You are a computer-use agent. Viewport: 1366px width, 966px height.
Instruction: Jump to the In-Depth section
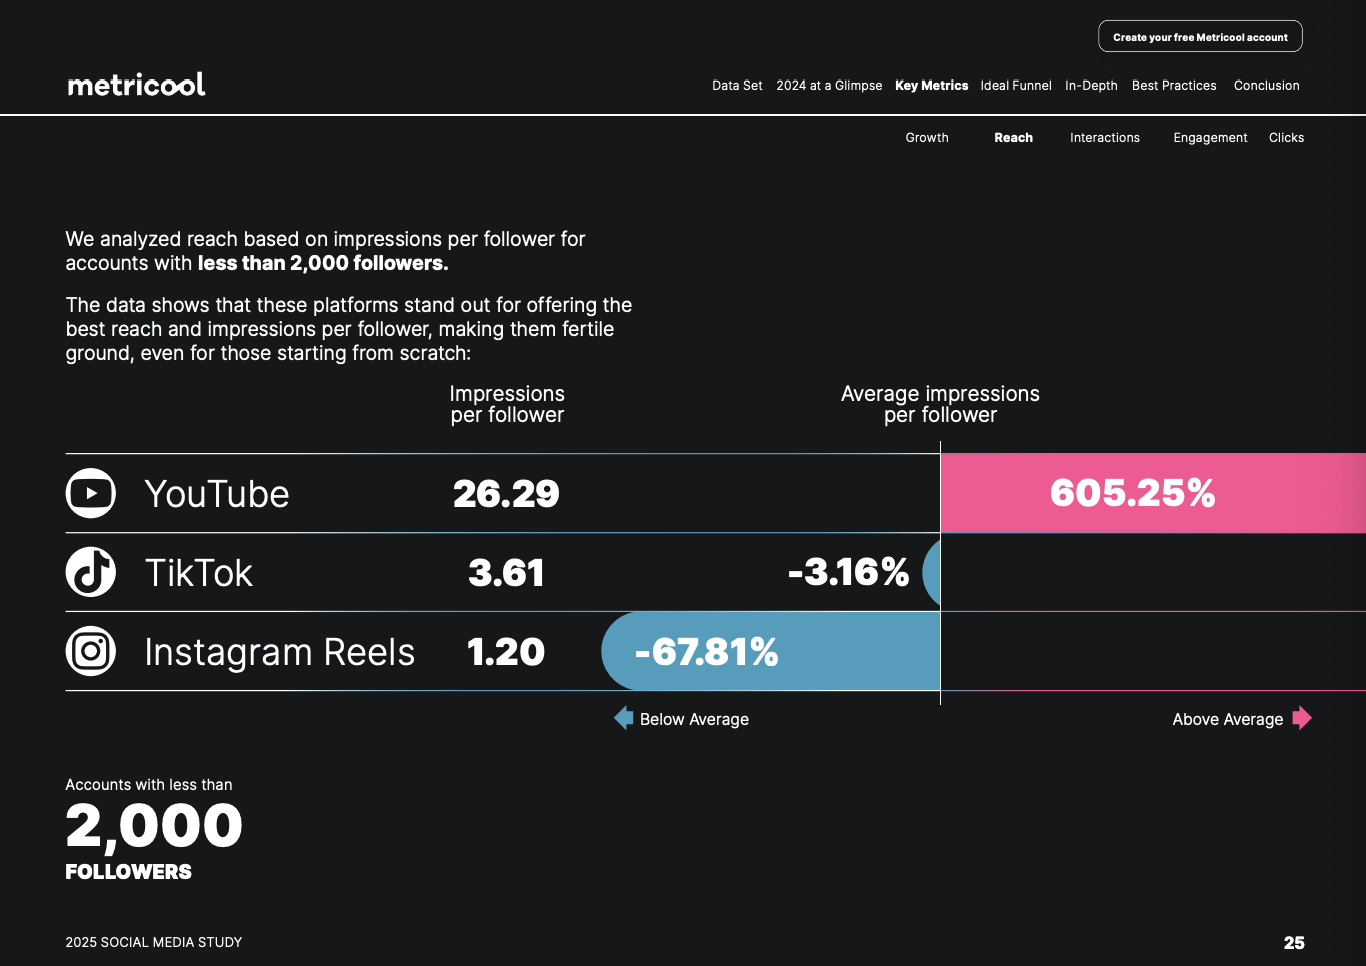tap(1091, 86)
